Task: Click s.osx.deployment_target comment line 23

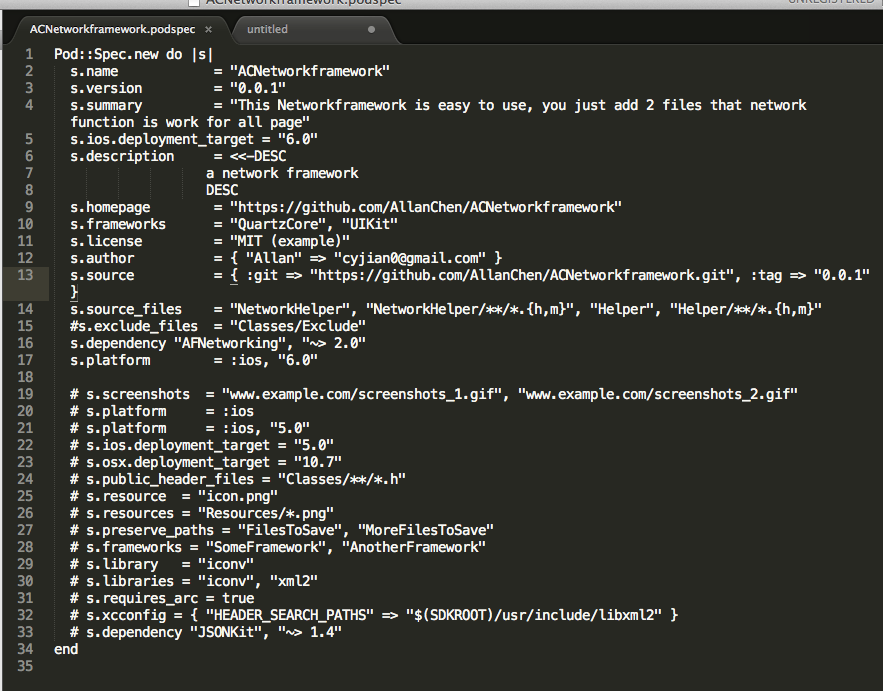Action: tap(206, 462)
